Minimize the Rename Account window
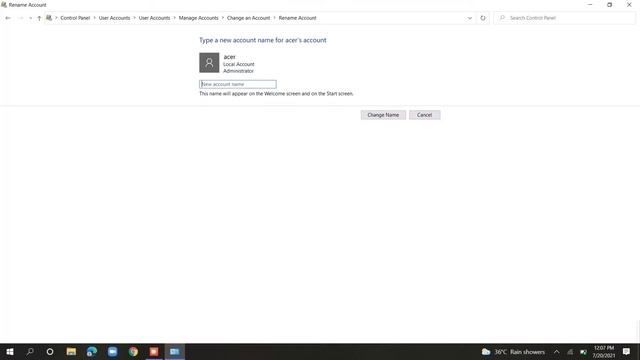Viewport: 640px width, 360px height. coord(590,4)
